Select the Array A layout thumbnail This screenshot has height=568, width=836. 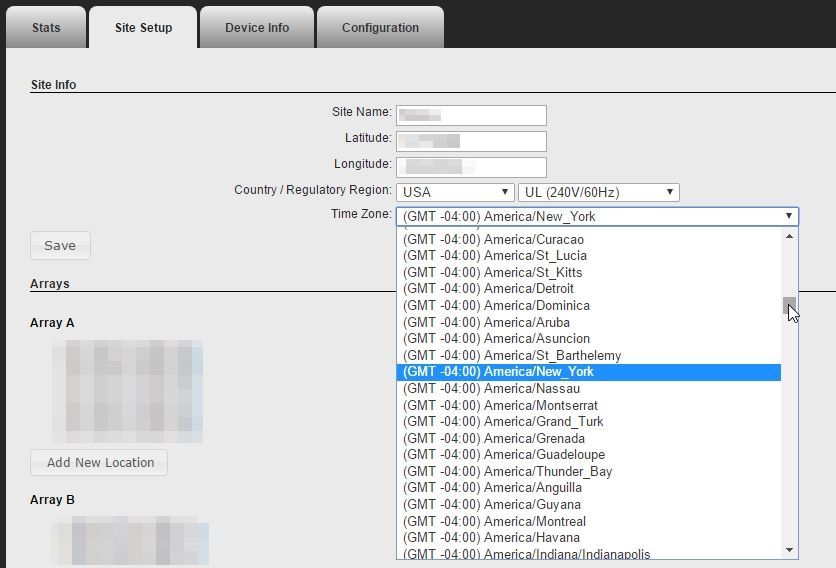tap(127, 391)
